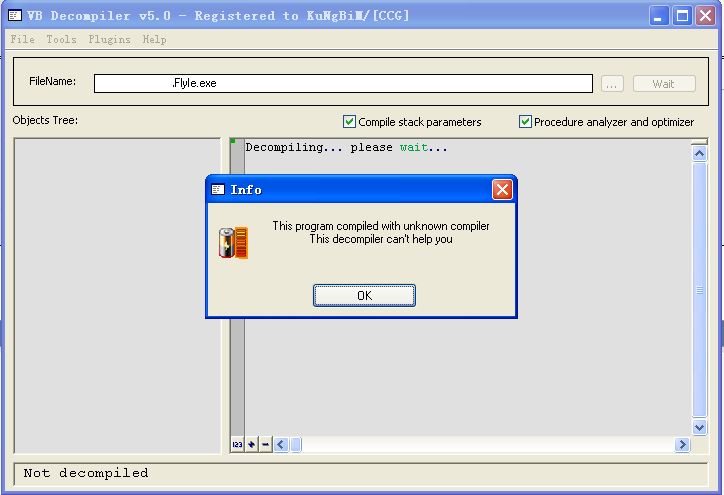Image resolution: width=724 pixels, height=495 pixels.
Task: Toggle line numbers 123 icon
Action: click(237, 445)
